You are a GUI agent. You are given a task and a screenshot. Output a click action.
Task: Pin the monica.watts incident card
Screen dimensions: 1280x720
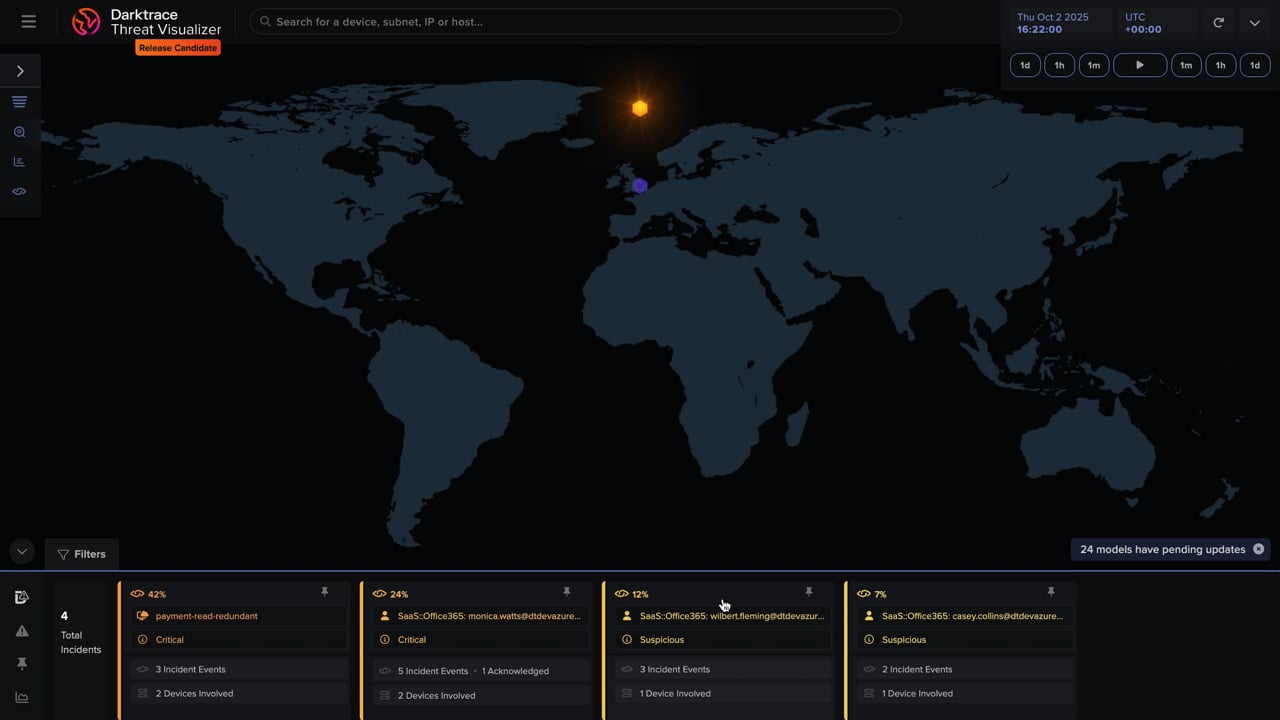(566, 592)
